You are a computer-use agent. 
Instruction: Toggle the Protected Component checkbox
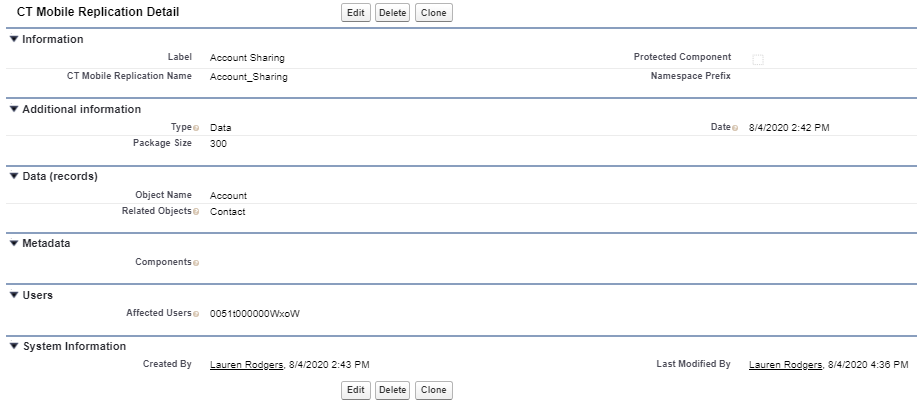(x=757, y=59)
